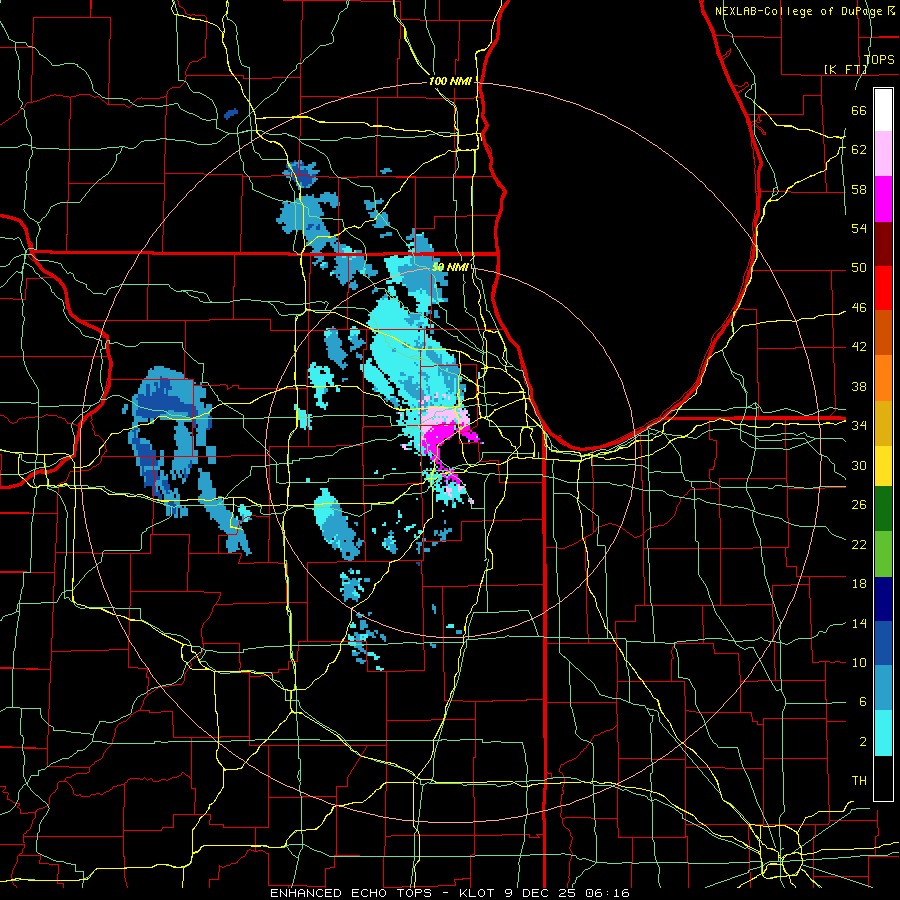This screenshot has width=900, height=900.
Task: Click the 50 value in the legend
Action: tap(859, 268)
